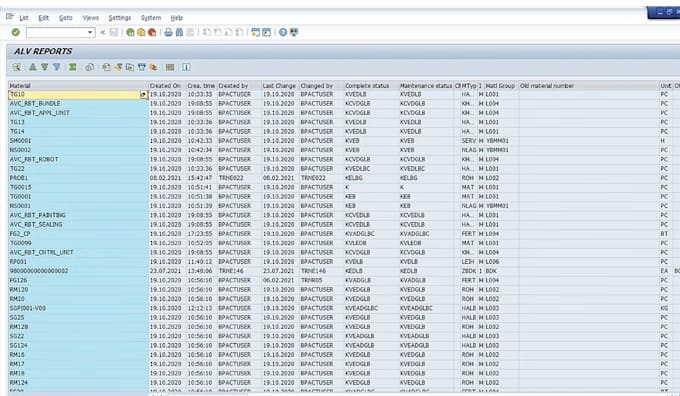This screenshot has width=680, height=396.
Task: Click the Change Layout grid icon
Action: point(170,67)
